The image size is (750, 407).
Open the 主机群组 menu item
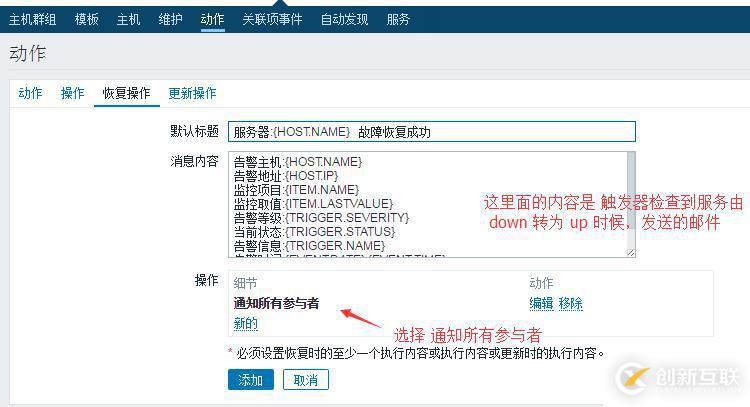point(33,20)
